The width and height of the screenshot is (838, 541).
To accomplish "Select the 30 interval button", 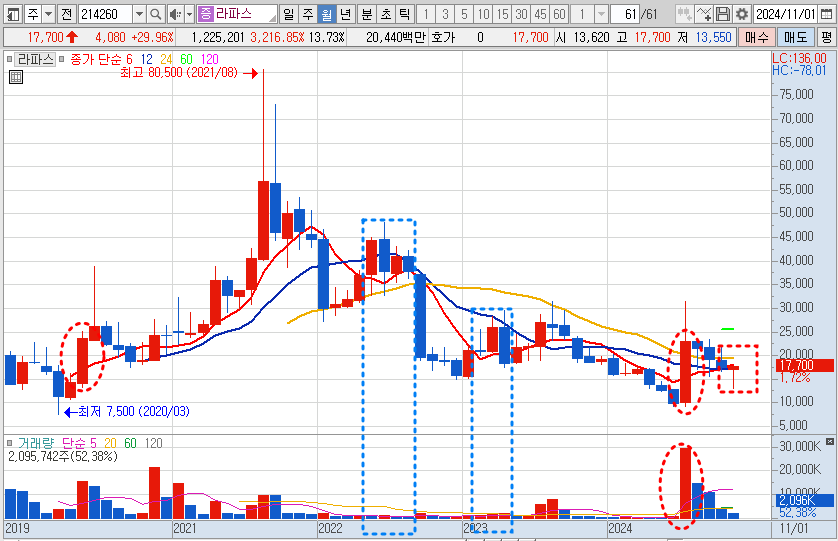I will pyautogui.click(x=522, y=14).
